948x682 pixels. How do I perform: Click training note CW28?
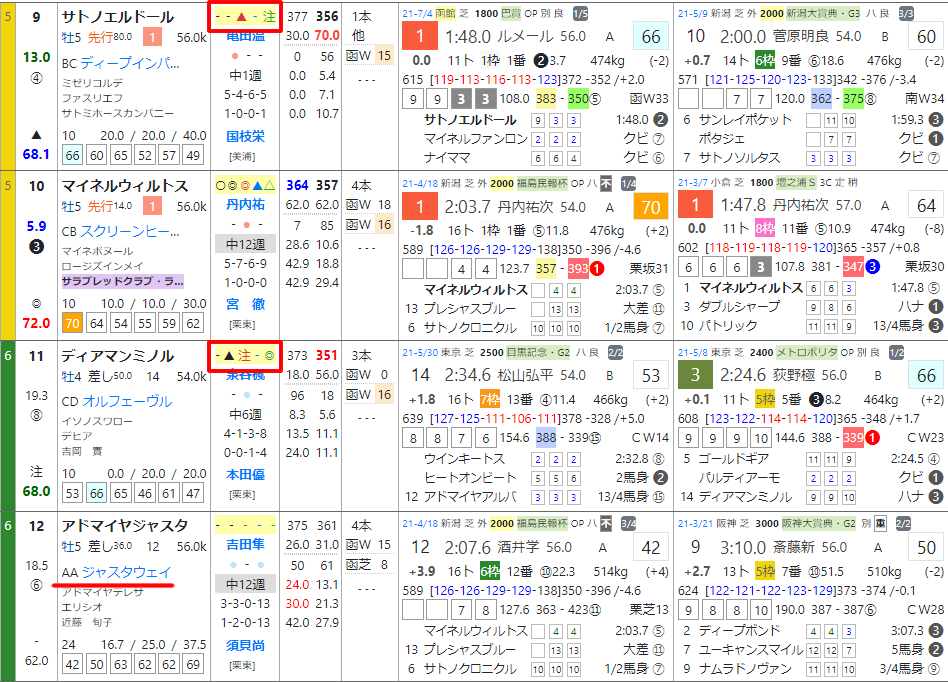click(926, 609)
